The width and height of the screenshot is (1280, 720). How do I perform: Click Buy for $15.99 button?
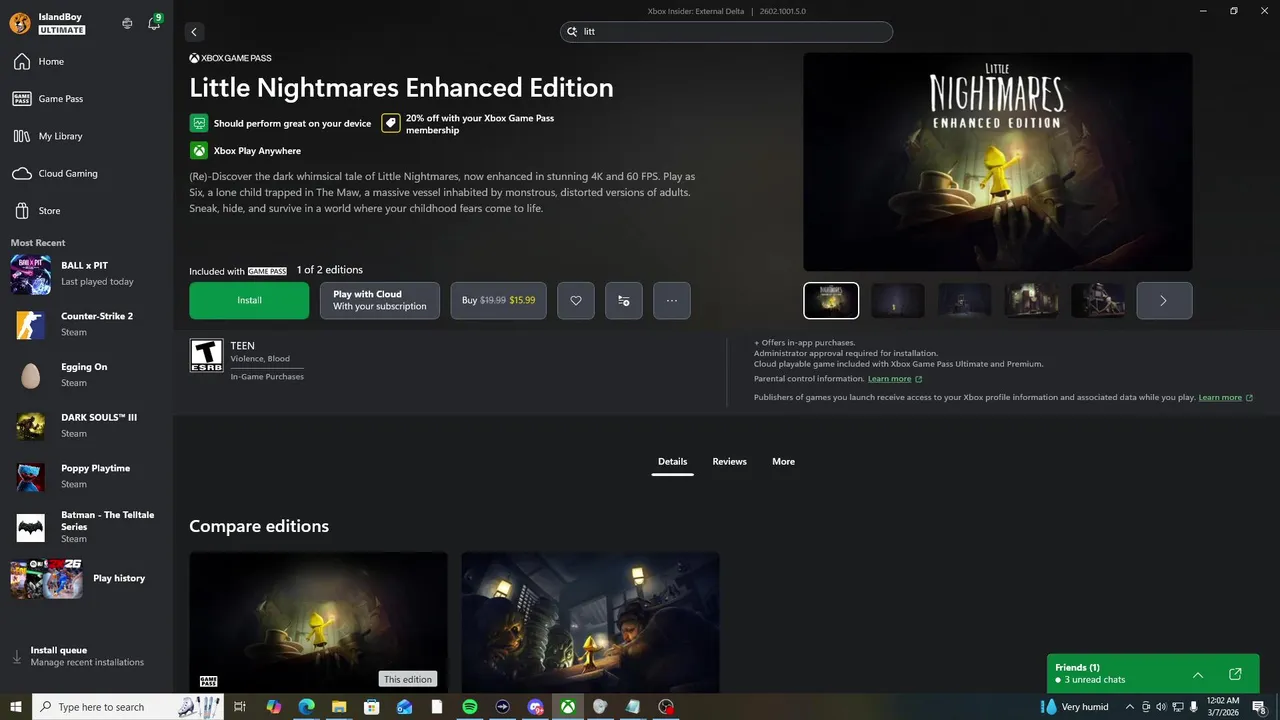499,300
